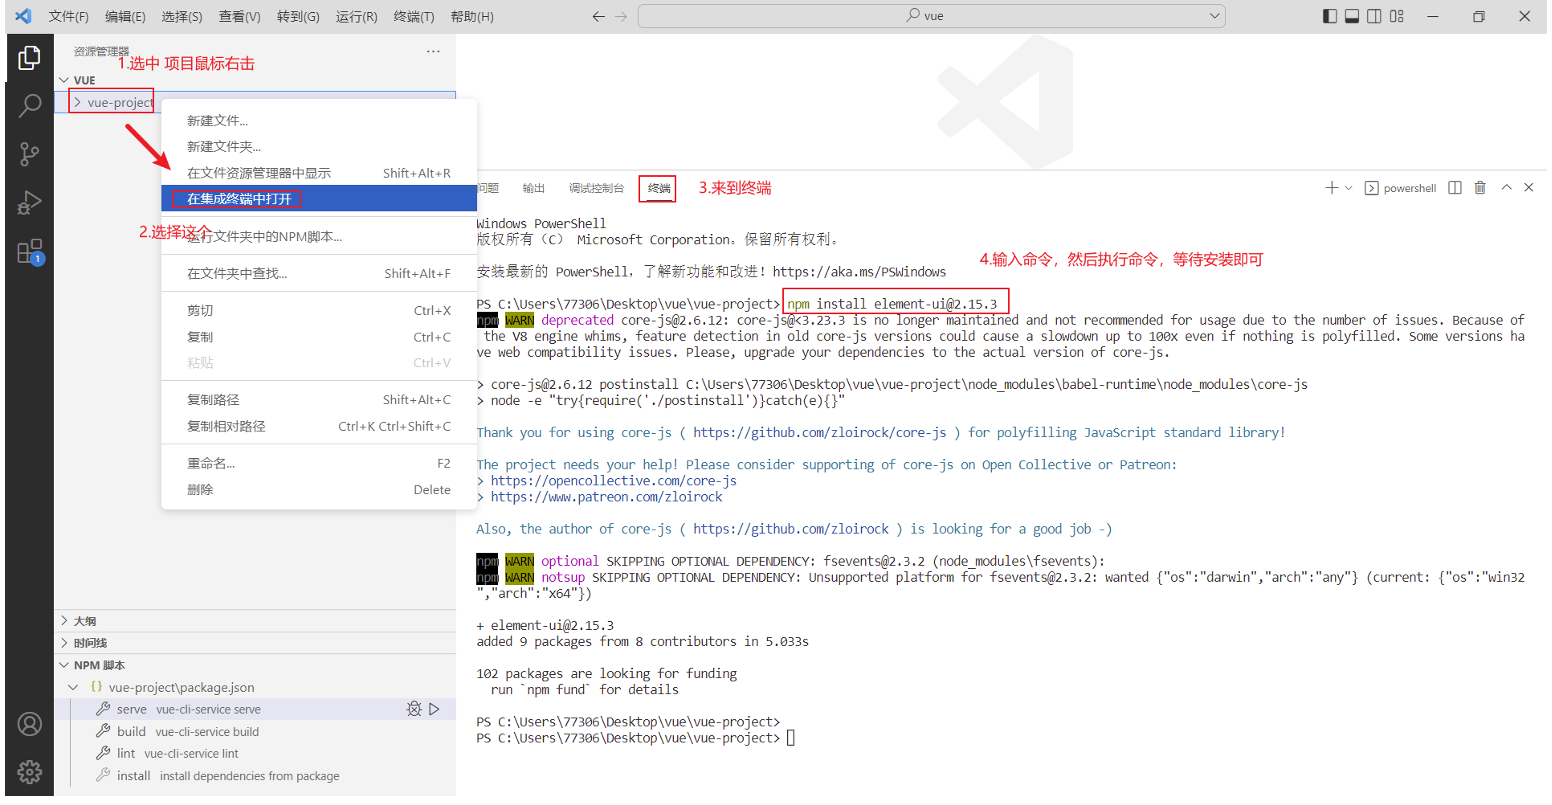Screen dimensions: 1552x805
Task: Open the 查看(V) menu
Action: [239, 16]
